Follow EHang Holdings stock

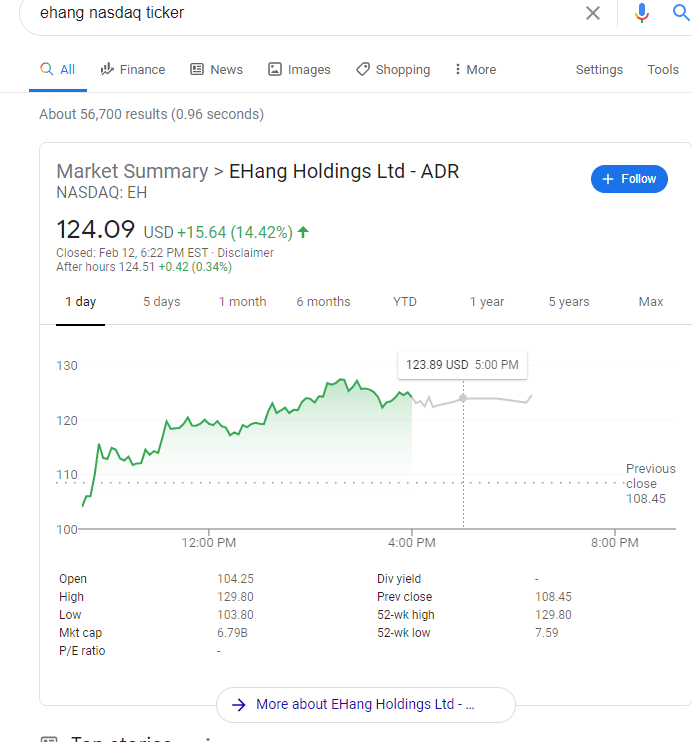(629, 179)
